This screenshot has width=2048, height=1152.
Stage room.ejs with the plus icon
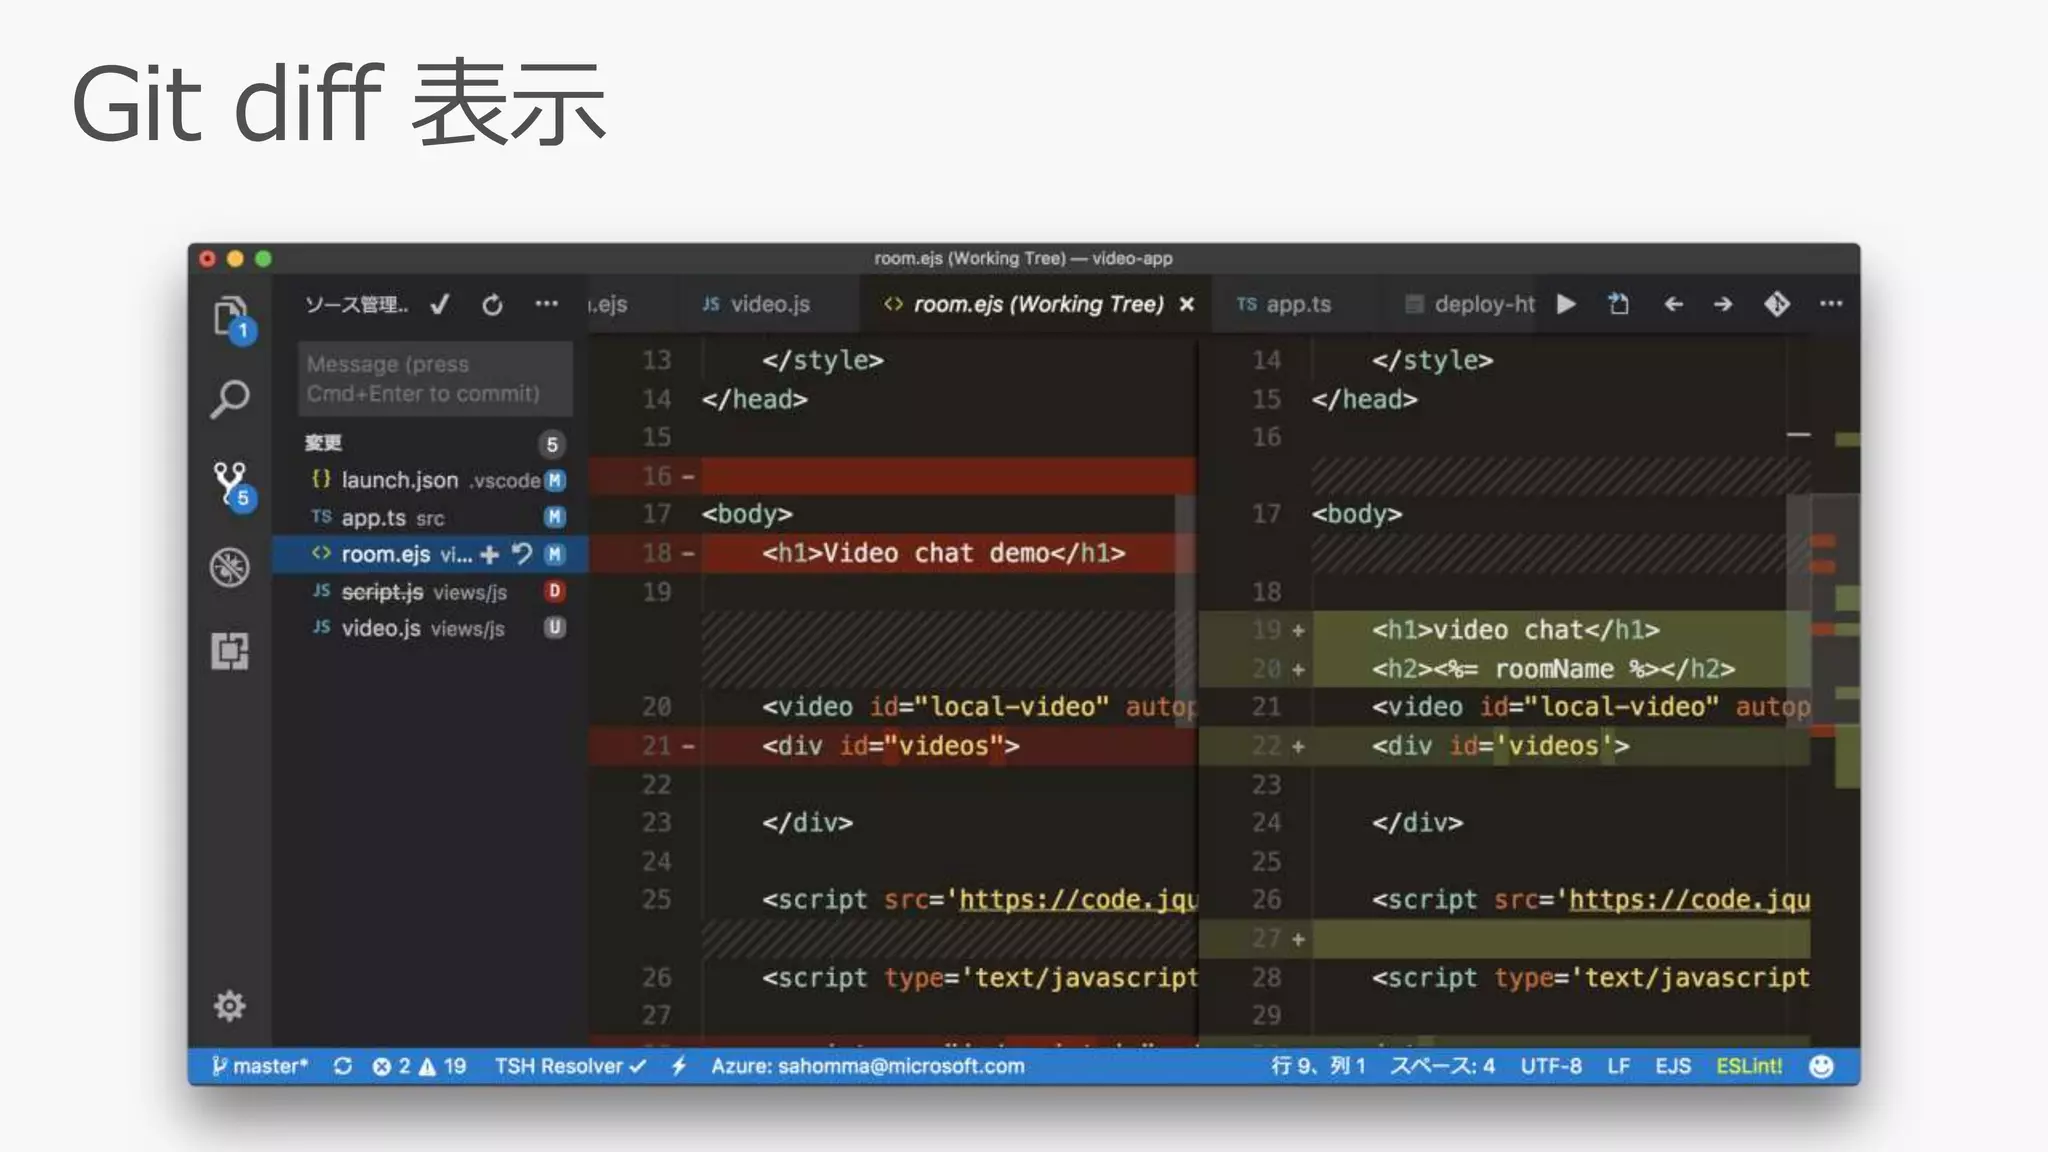(x=489, y=554)
